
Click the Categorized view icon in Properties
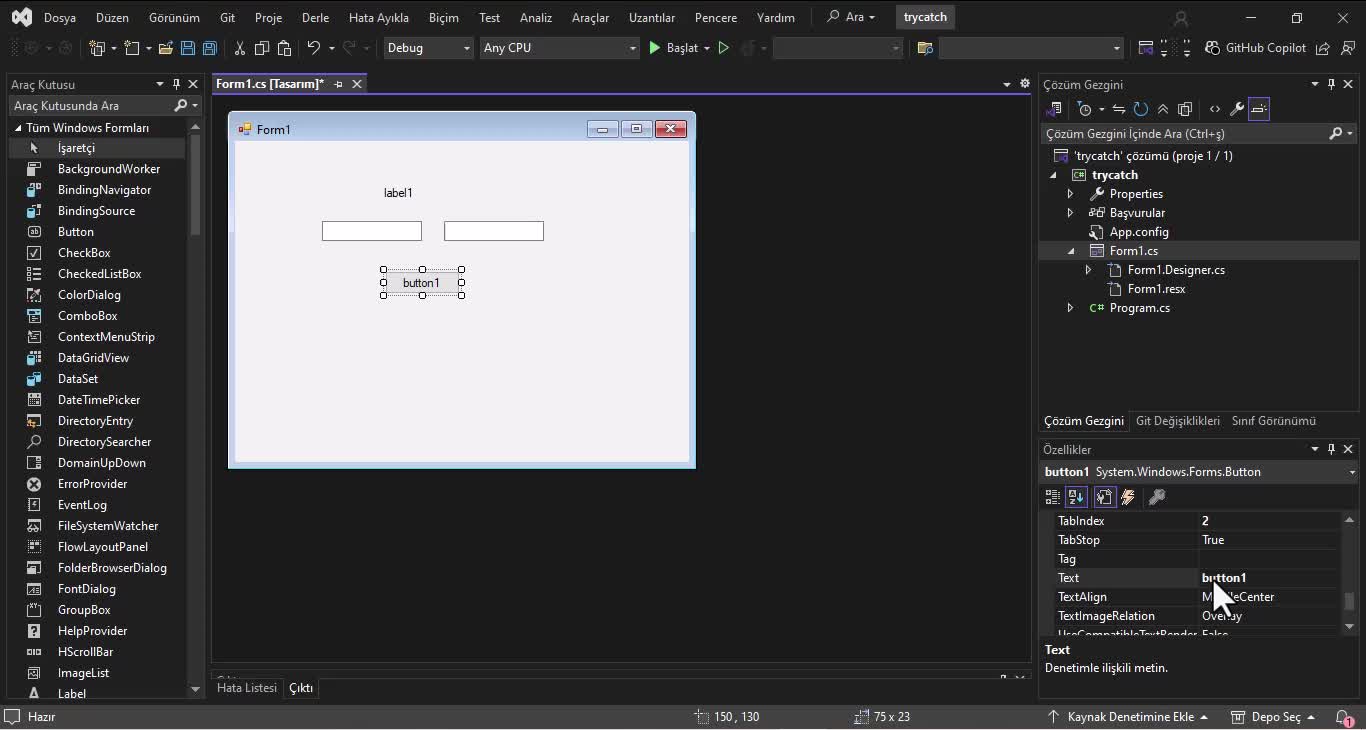pyautogui.click(x=1052, y=497)
